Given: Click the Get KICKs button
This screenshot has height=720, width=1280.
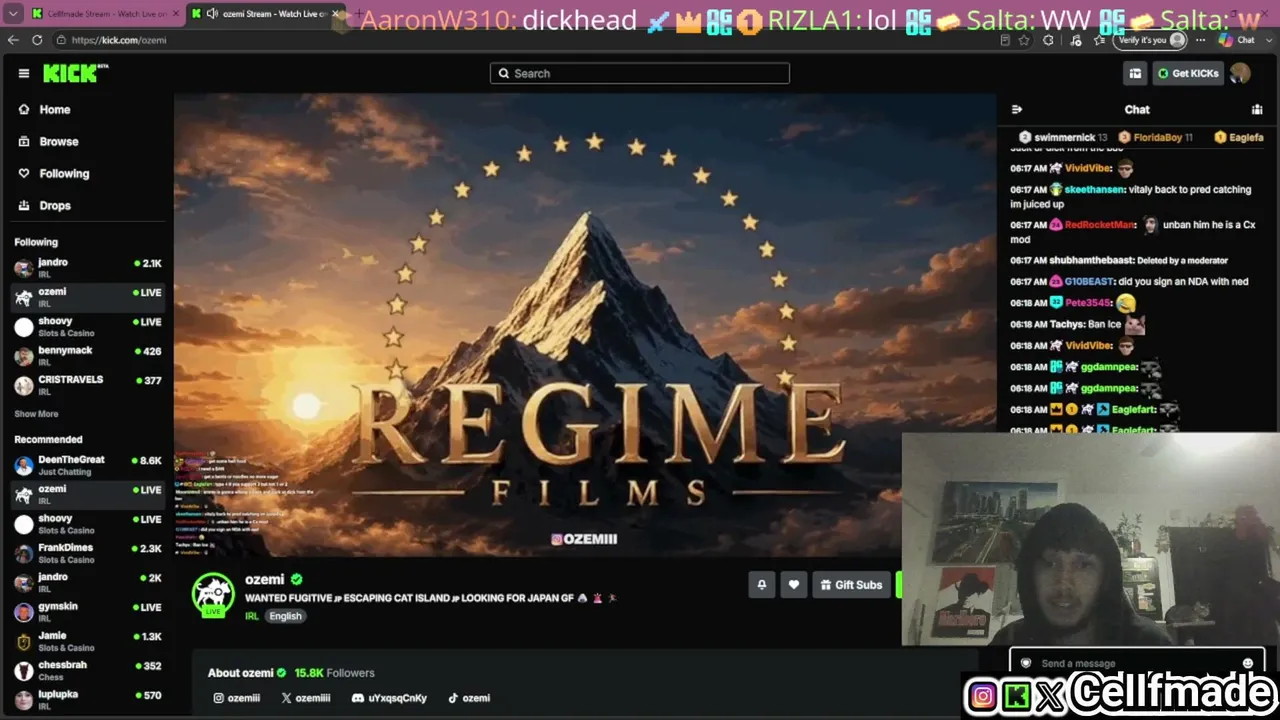Looking at the screenshot, I should [x=1189, y=73].
